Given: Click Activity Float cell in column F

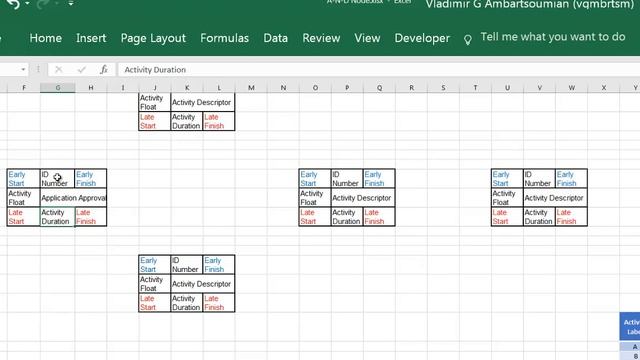Looking at the screenshot, I should [23, 198].
